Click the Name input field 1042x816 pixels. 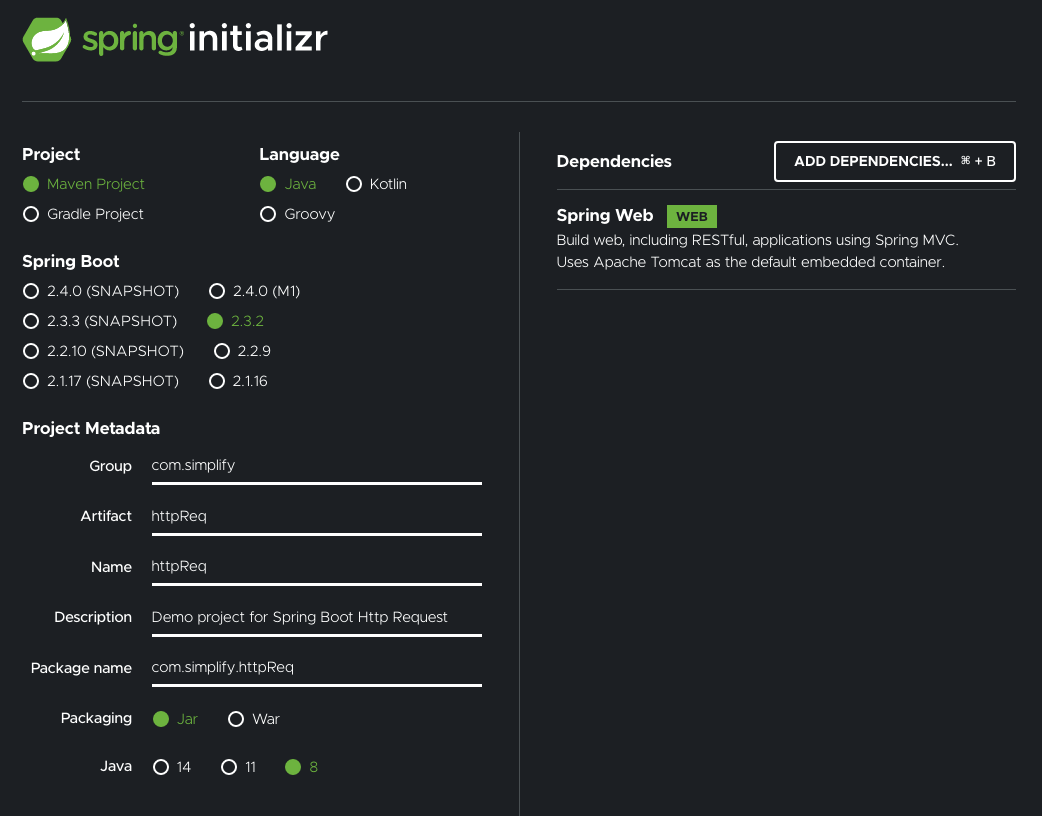pos(316,566)
